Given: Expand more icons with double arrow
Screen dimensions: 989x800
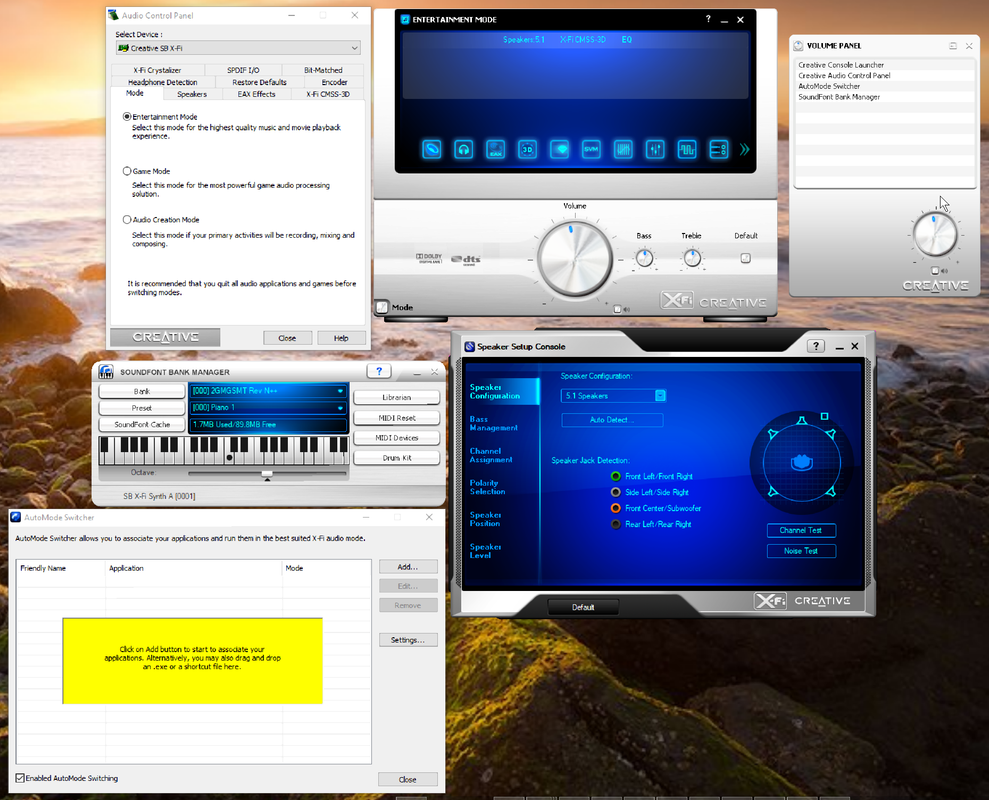Looking at the screenshot, I should pos(744,150).
